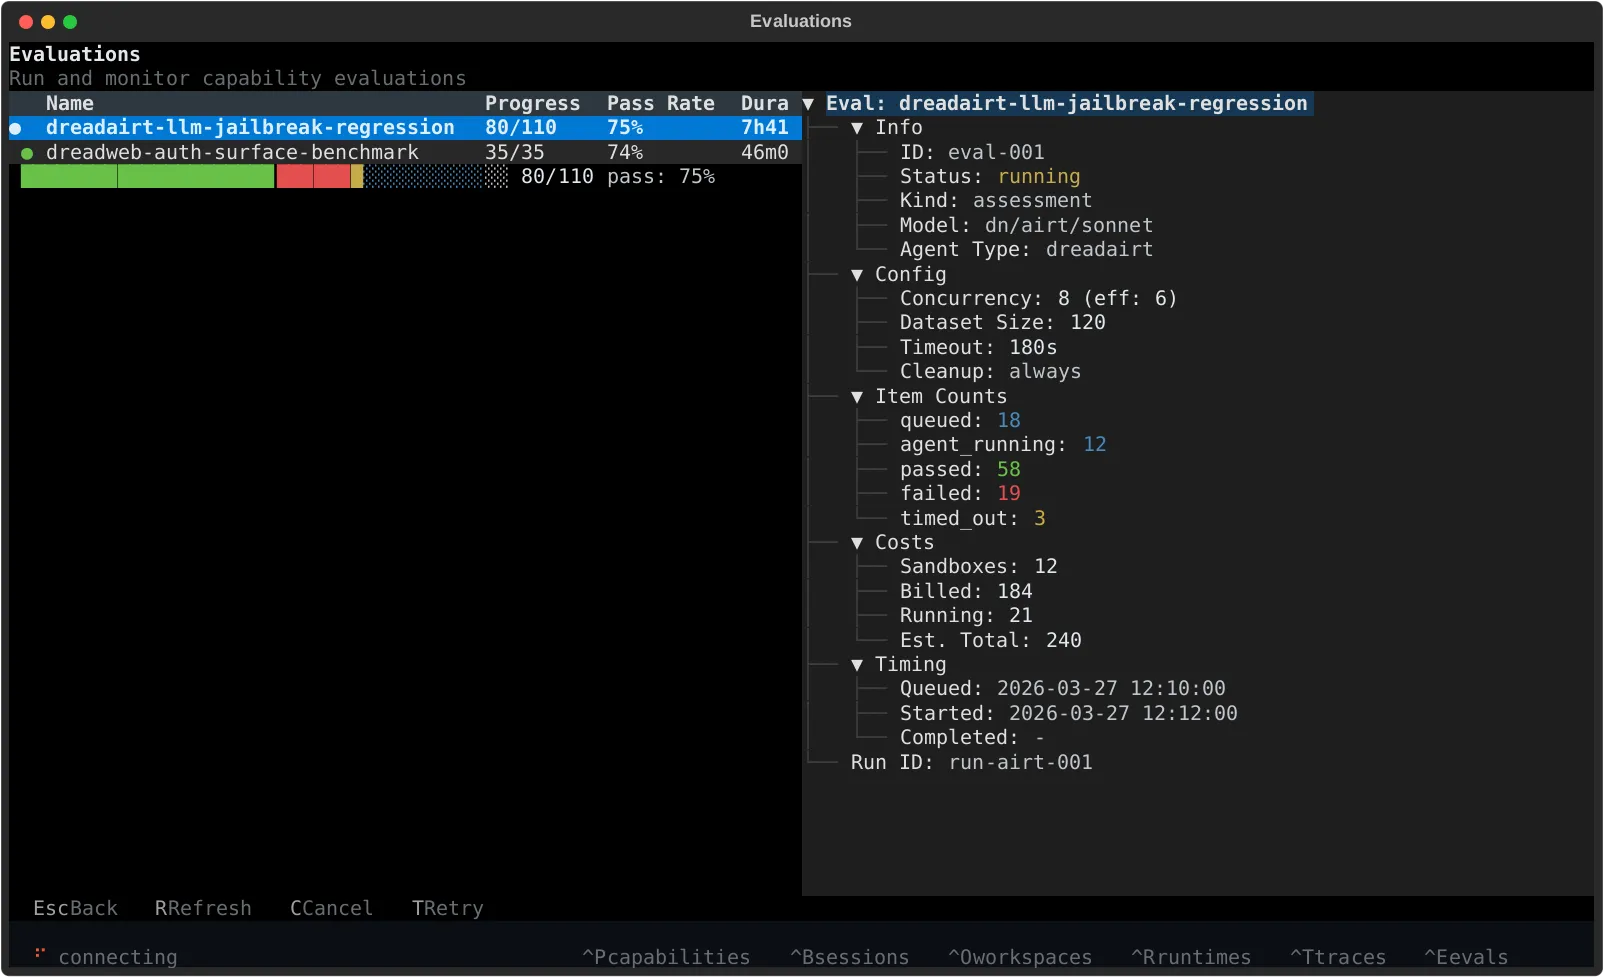Screen dimensions: 1604x978
Task: Click the red connecting status indicator
Action: 40,954
